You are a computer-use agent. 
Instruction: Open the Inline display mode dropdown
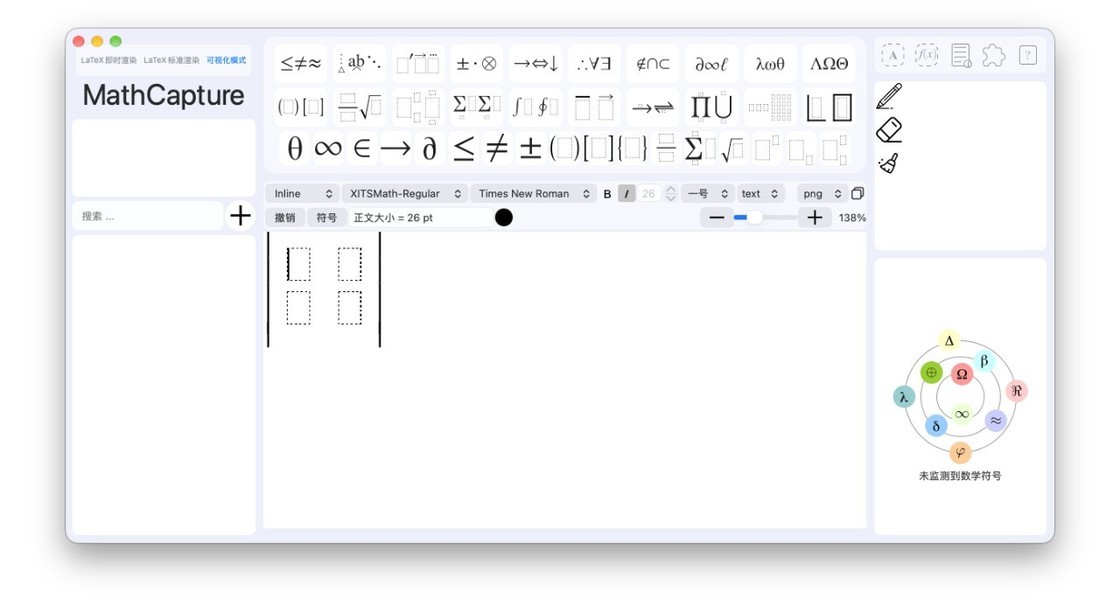(x=302, y=194)
